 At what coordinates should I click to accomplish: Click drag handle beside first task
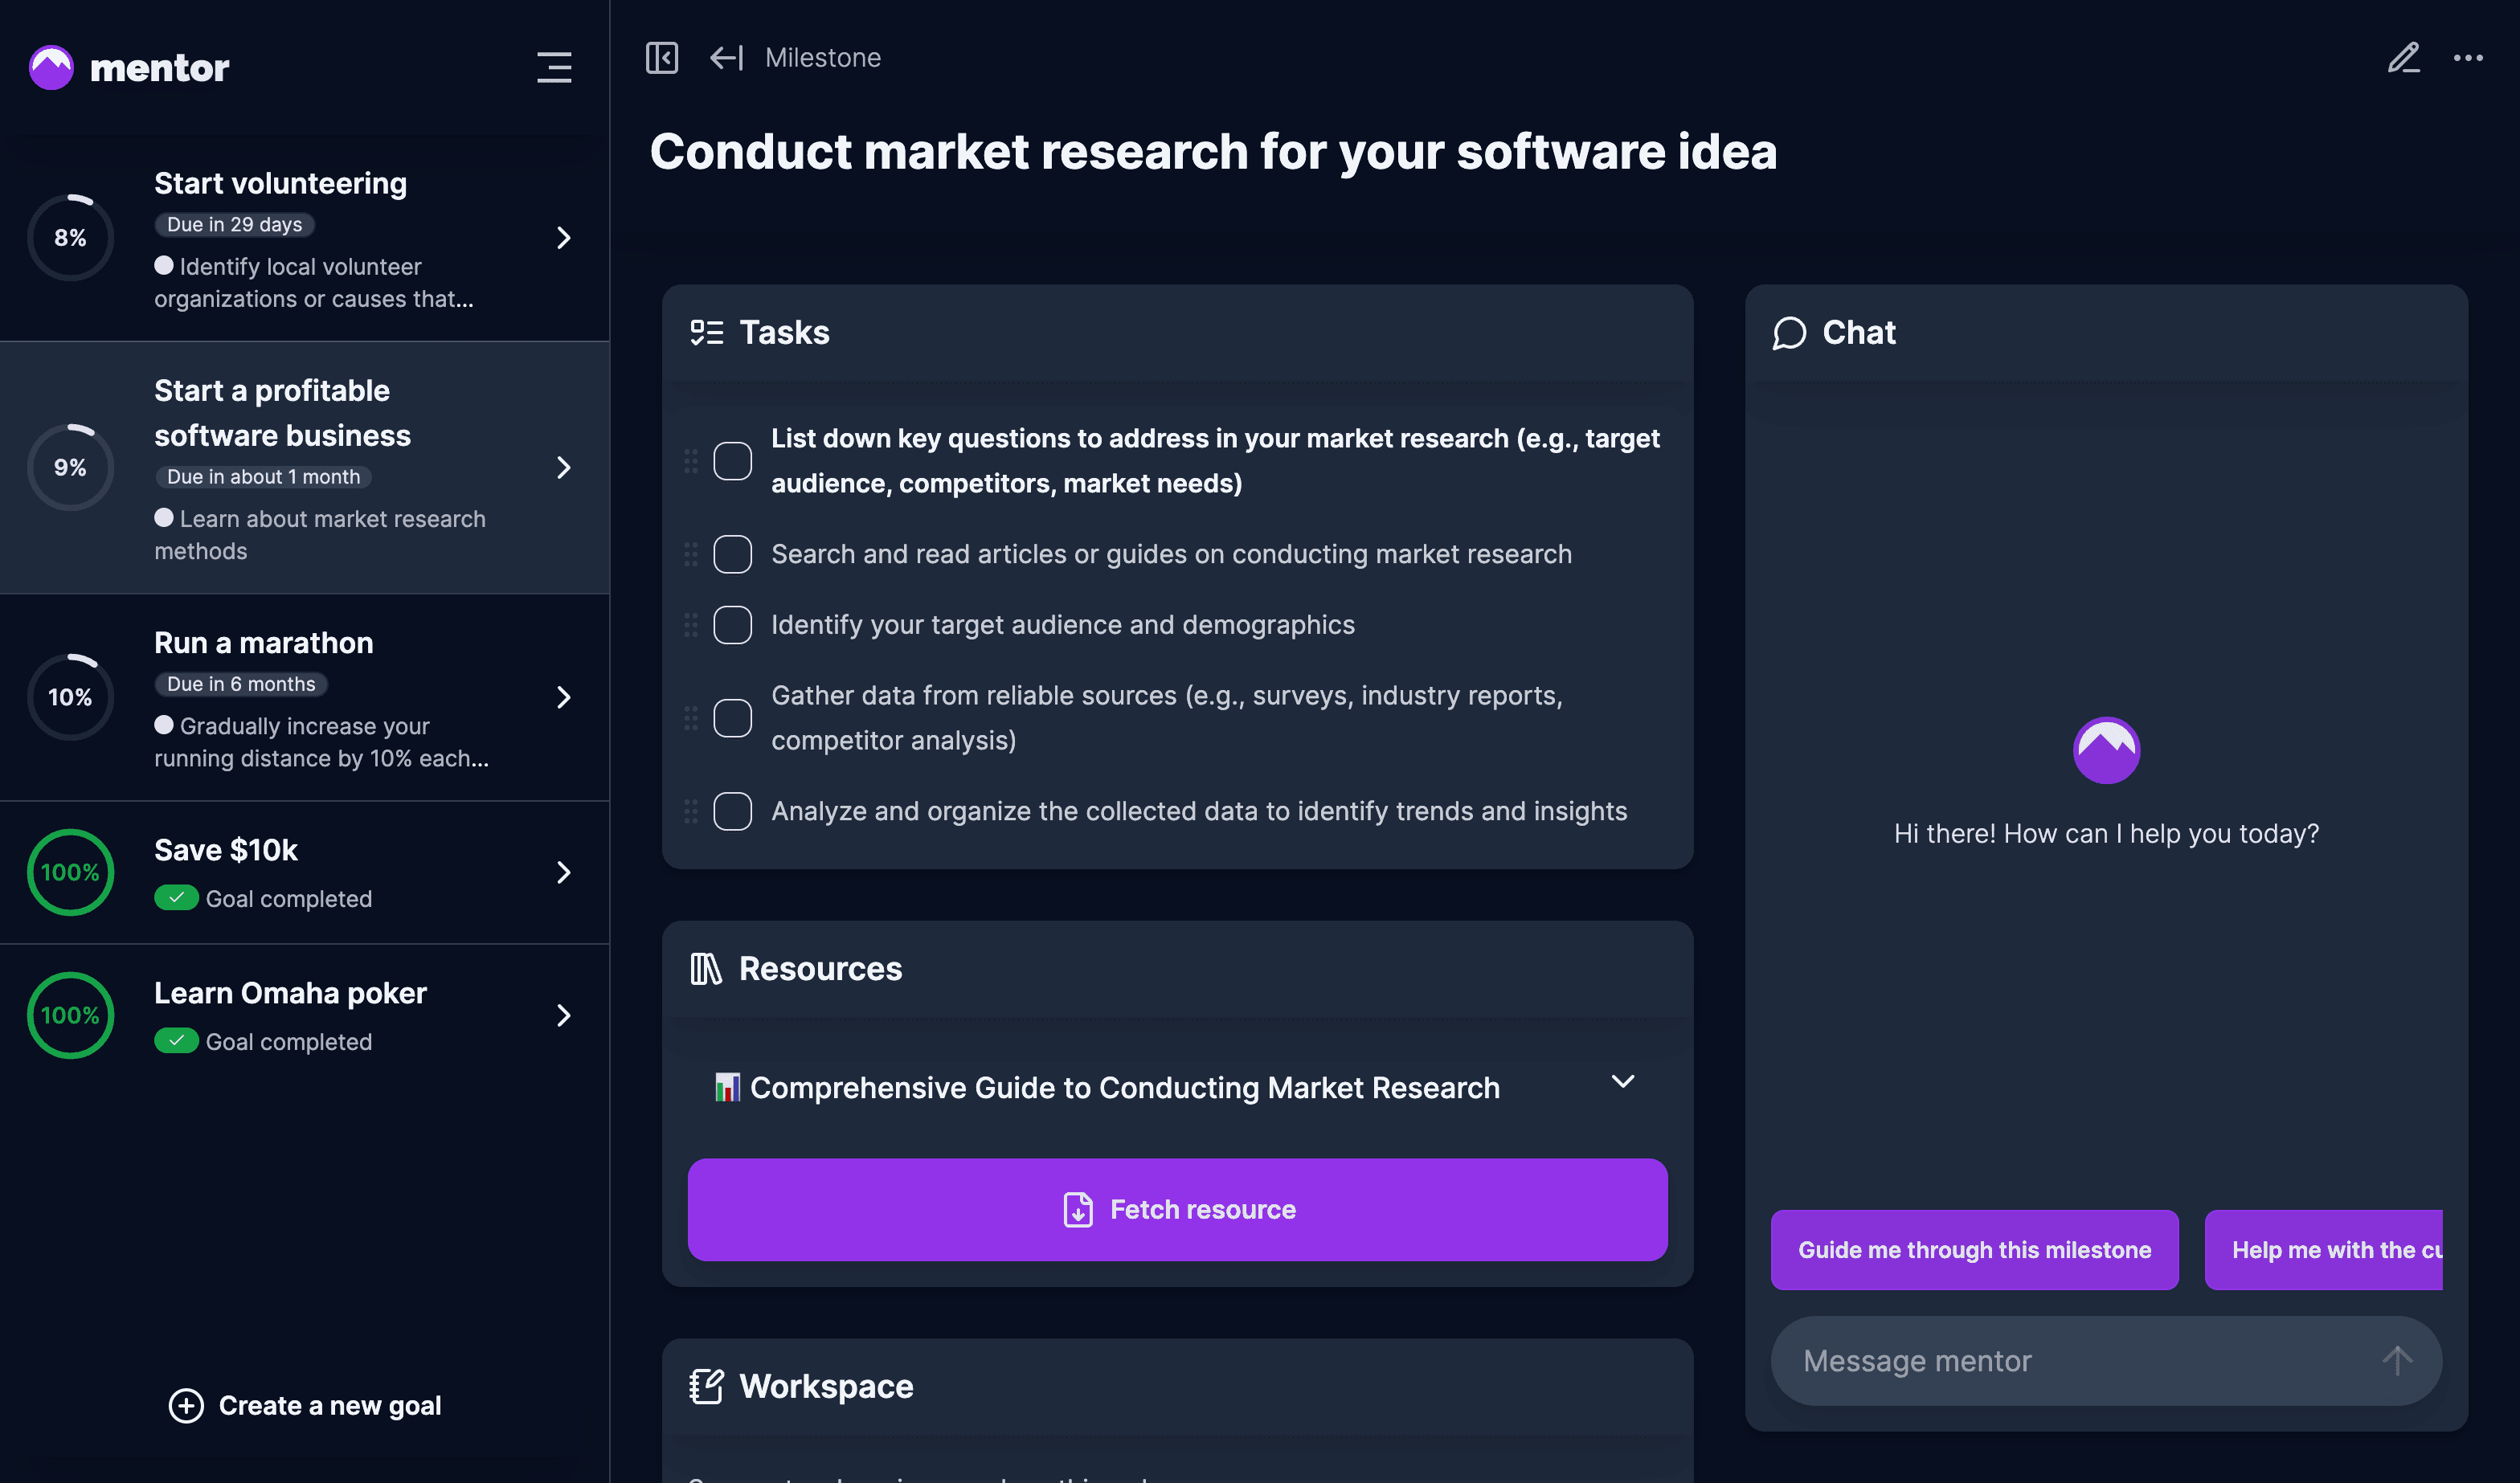tap(691, 461)
